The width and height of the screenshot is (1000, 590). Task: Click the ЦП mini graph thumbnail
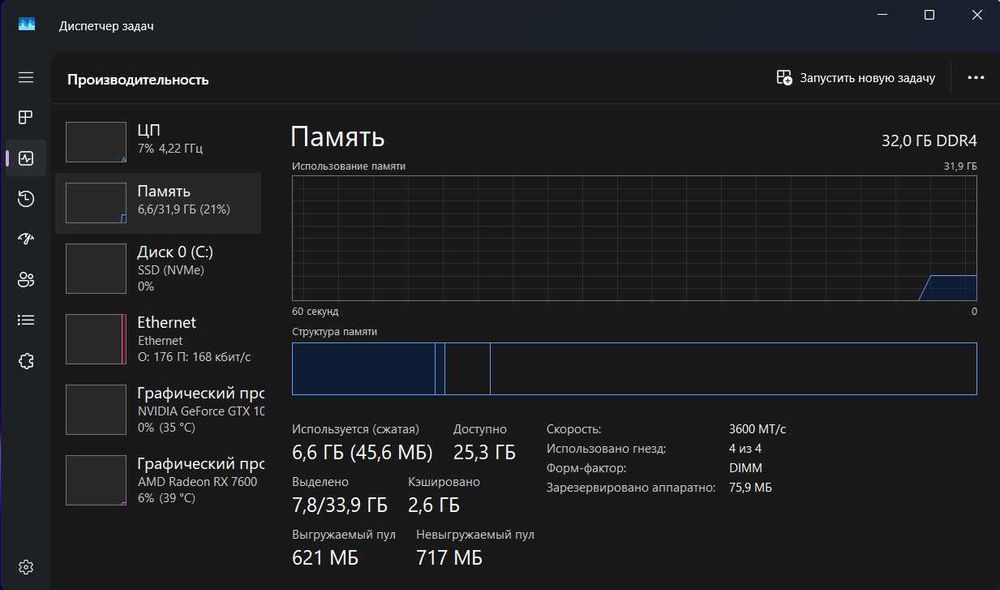click(x=96, y=142)
